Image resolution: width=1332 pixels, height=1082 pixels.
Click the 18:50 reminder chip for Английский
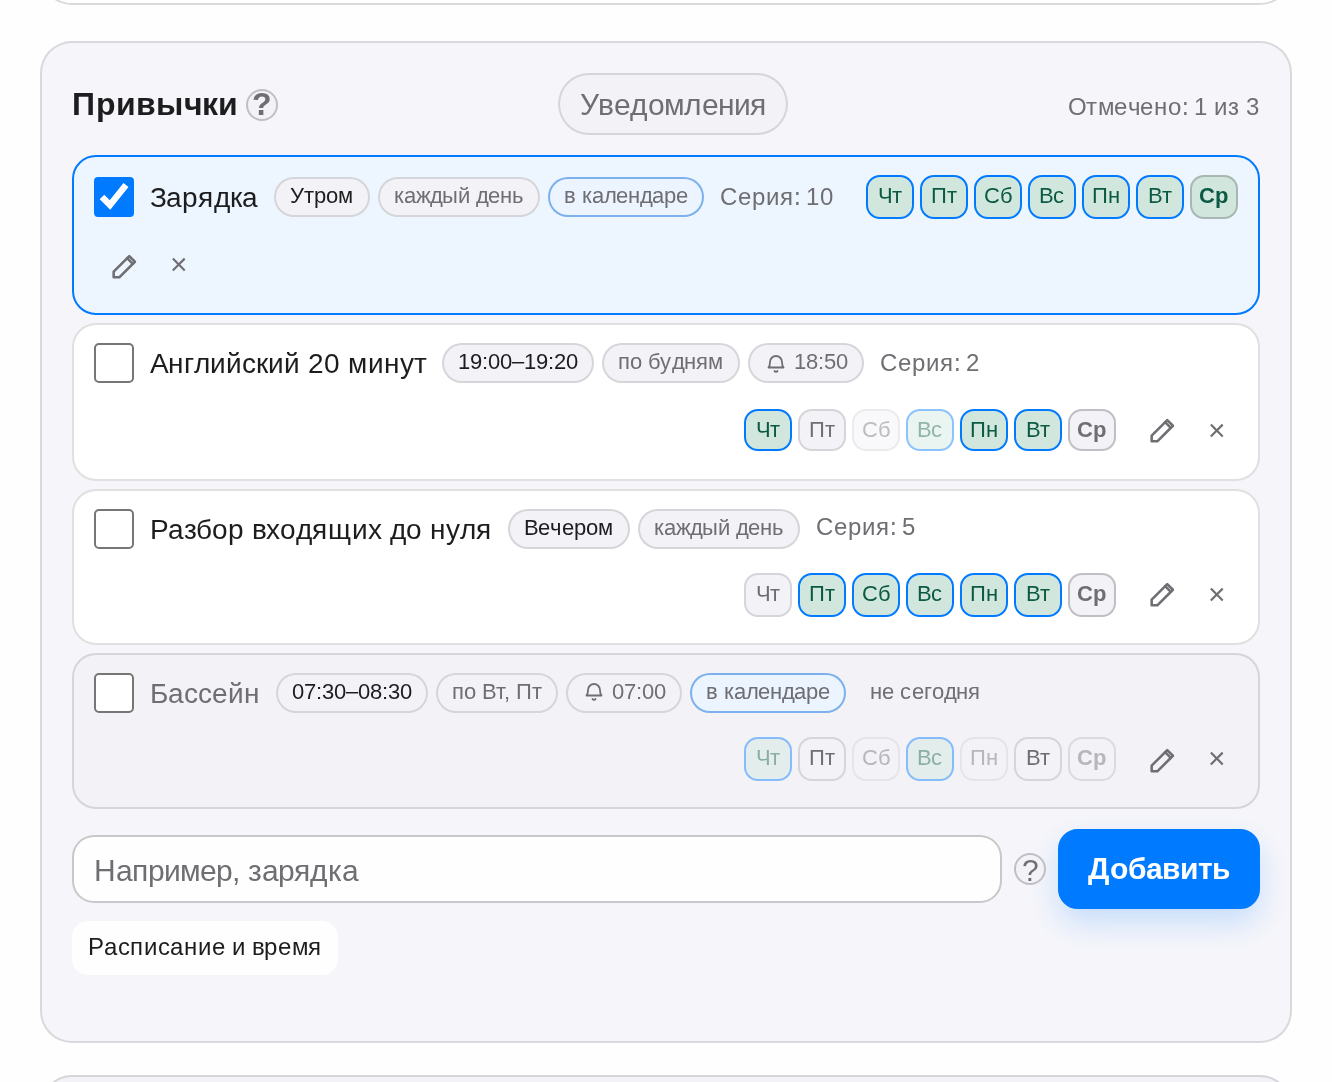pos(806,363)
